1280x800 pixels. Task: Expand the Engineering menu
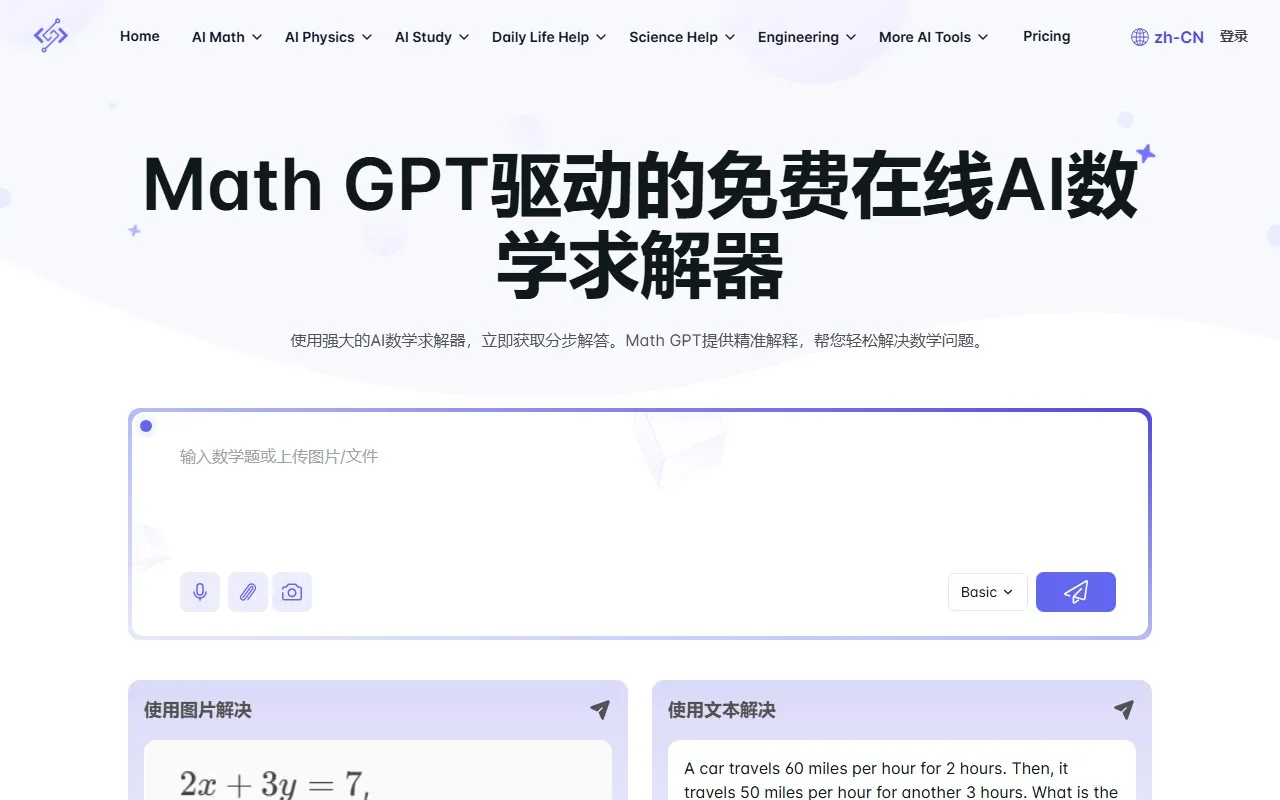[x=806, y=37]
